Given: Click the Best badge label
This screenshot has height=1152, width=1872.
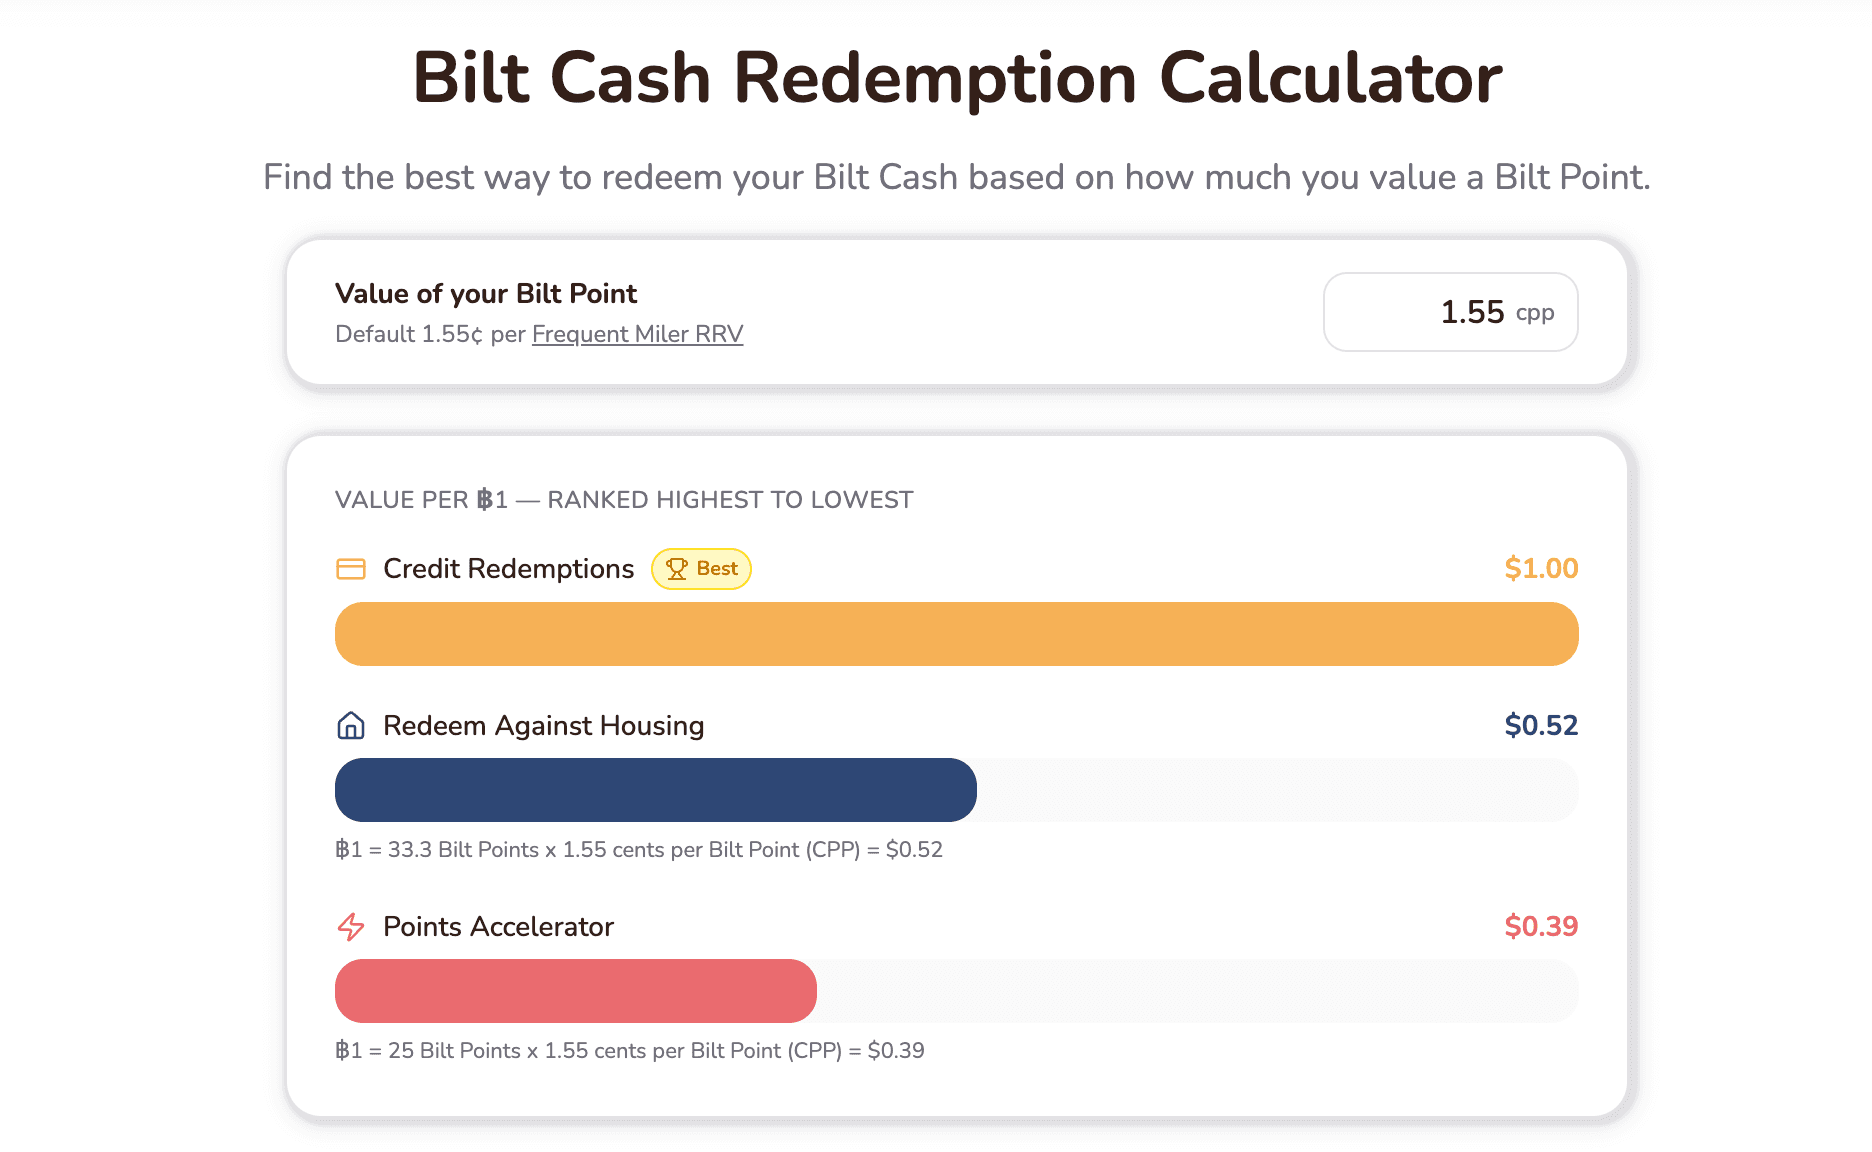Looking at the screenshot, I should [701, 569].
